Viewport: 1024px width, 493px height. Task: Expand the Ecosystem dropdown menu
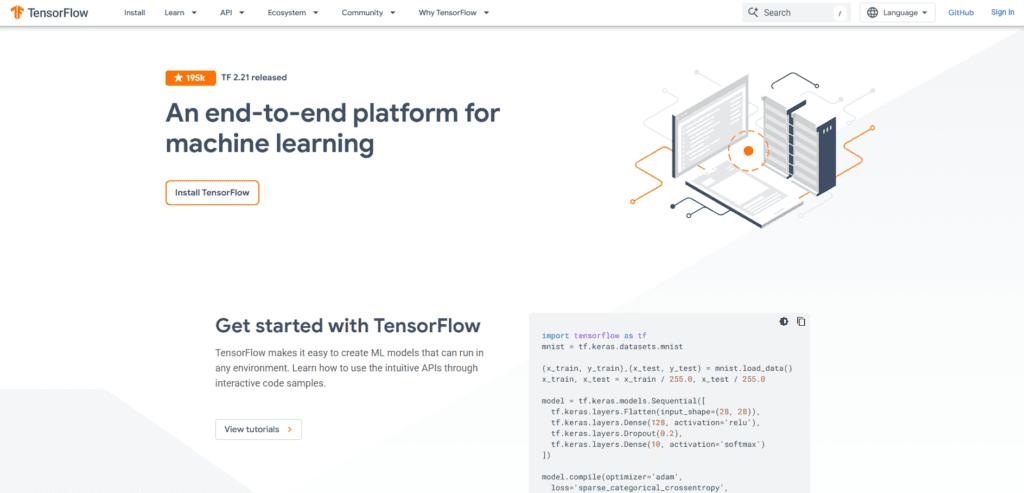tap(293, 12)
